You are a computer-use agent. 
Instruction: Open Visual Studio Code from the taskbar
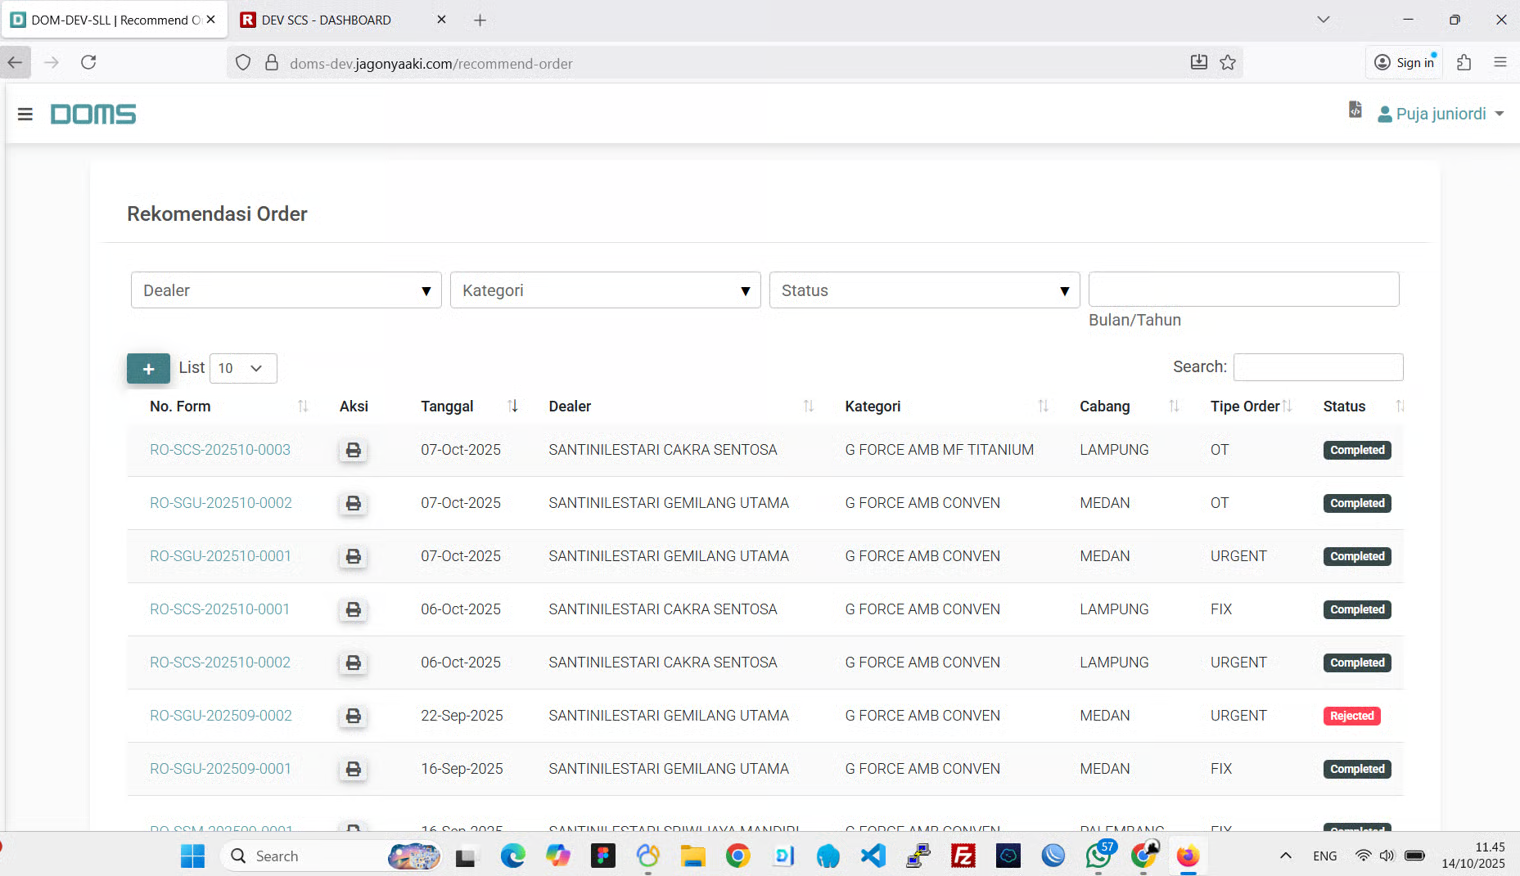point(873,856)
